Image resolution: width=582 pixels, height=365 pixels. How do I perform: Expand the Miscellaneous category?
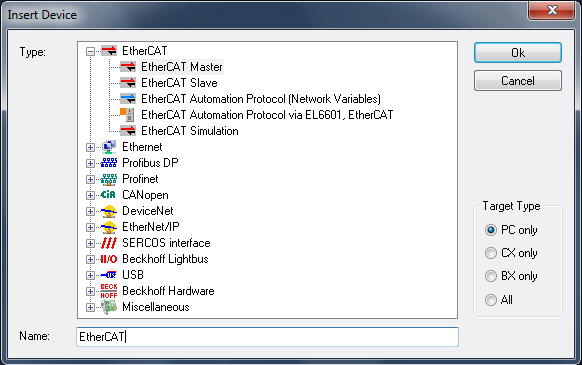90,307
